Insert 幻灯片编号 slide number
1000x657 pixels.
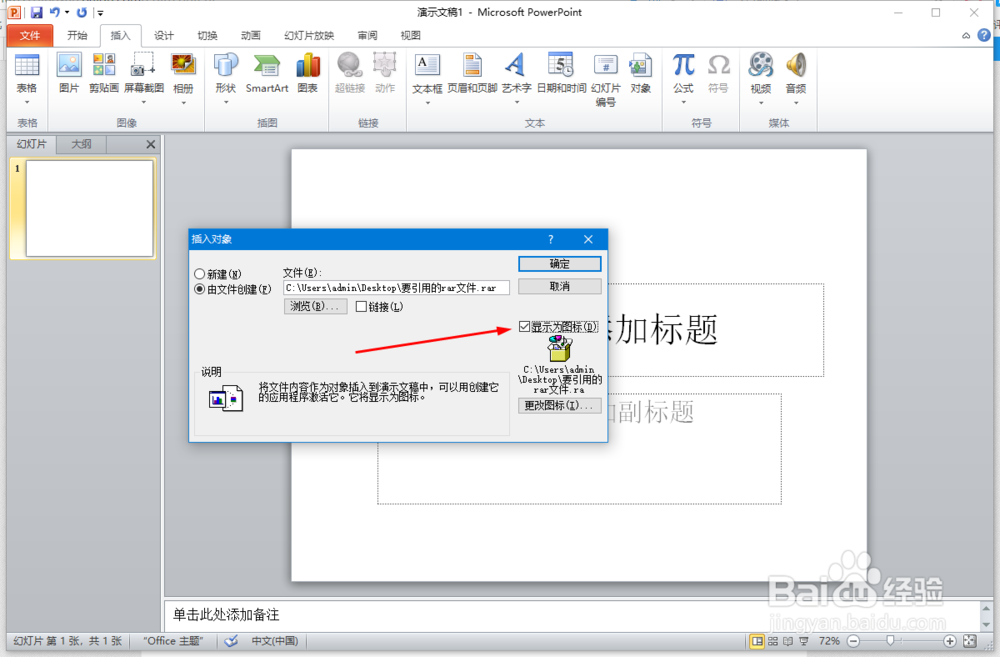click(x=605, y=65)
